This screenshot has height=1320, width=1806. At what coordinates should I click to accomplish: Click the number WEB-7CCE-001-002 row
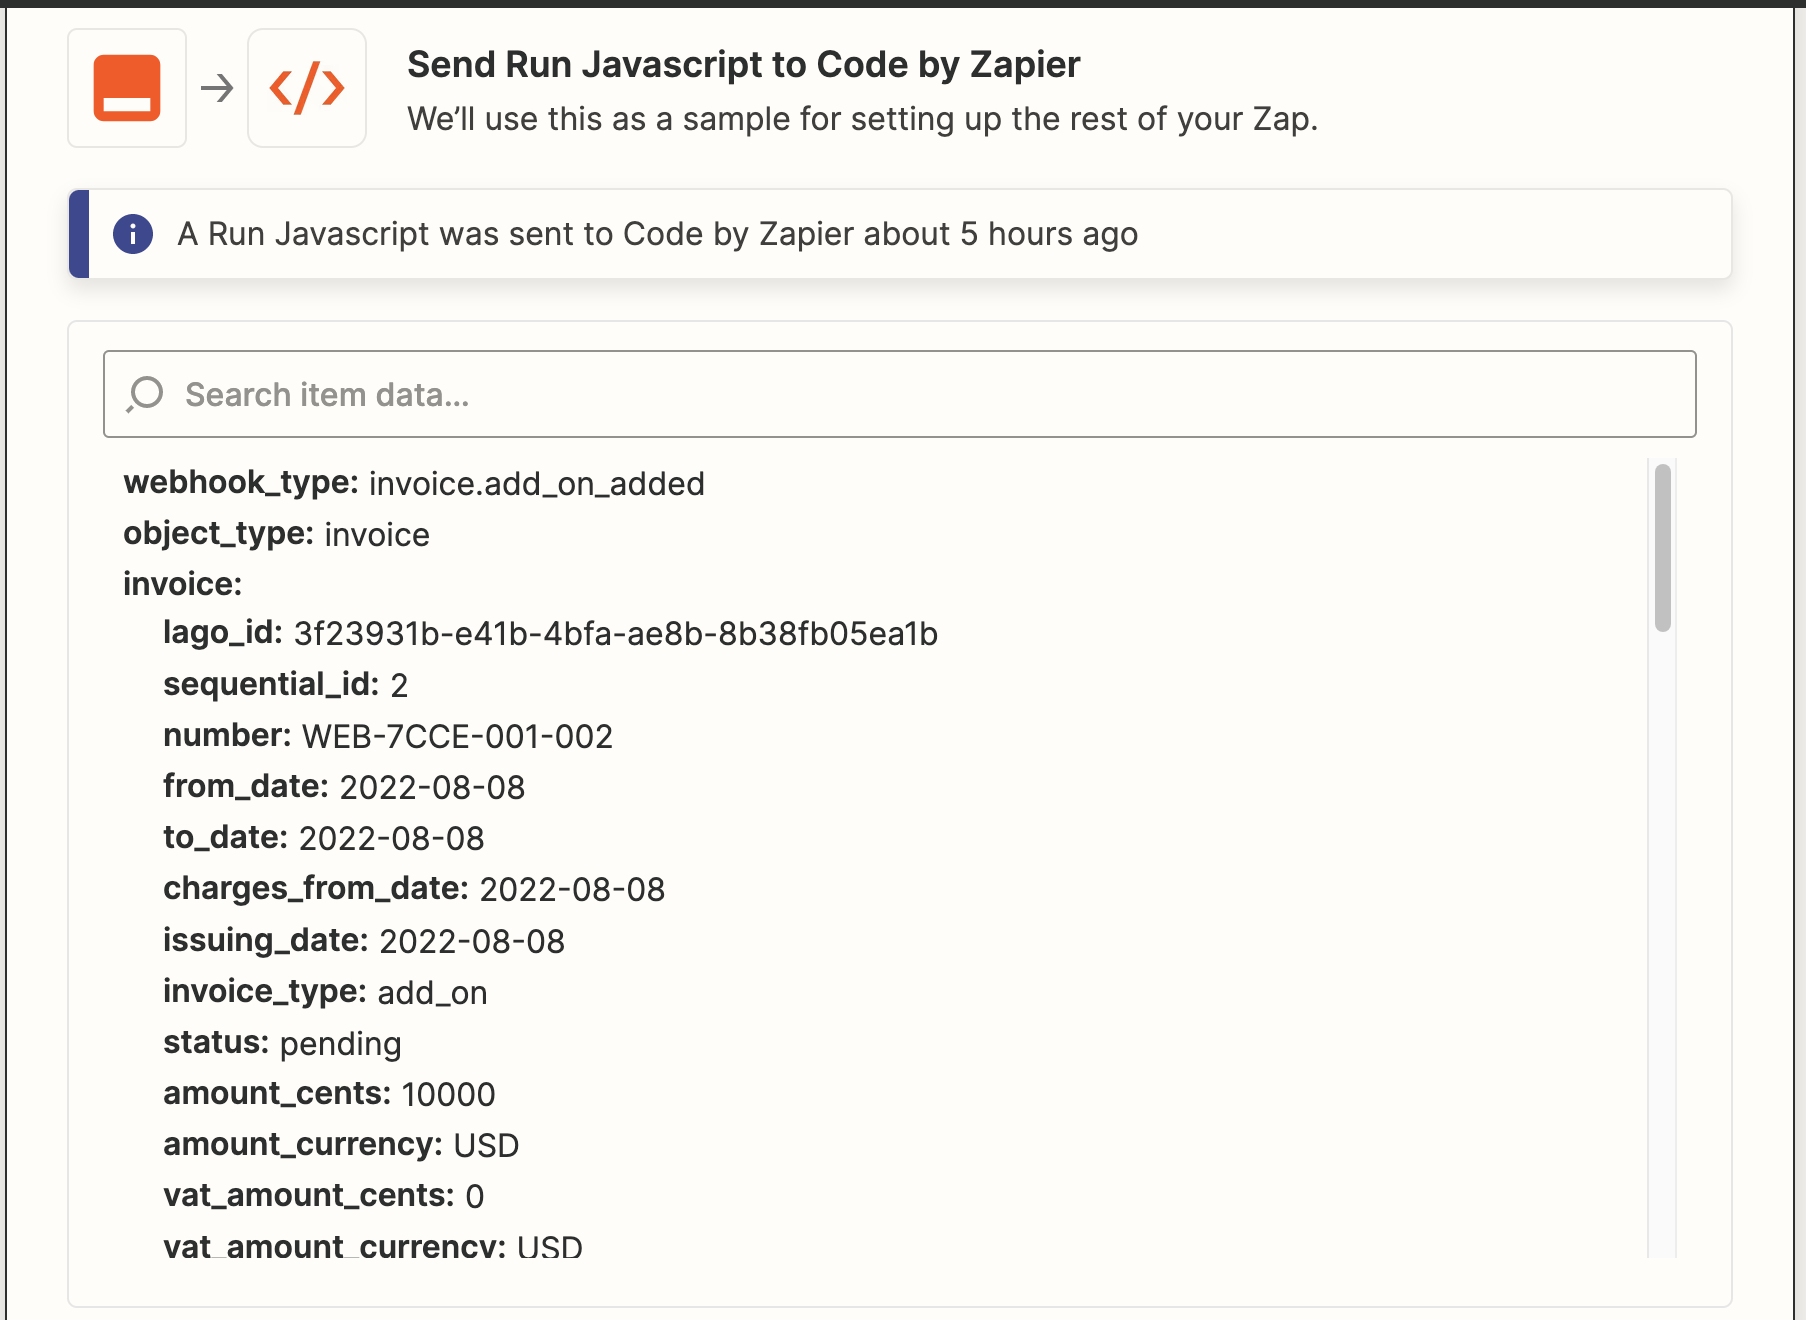[388, 736]
